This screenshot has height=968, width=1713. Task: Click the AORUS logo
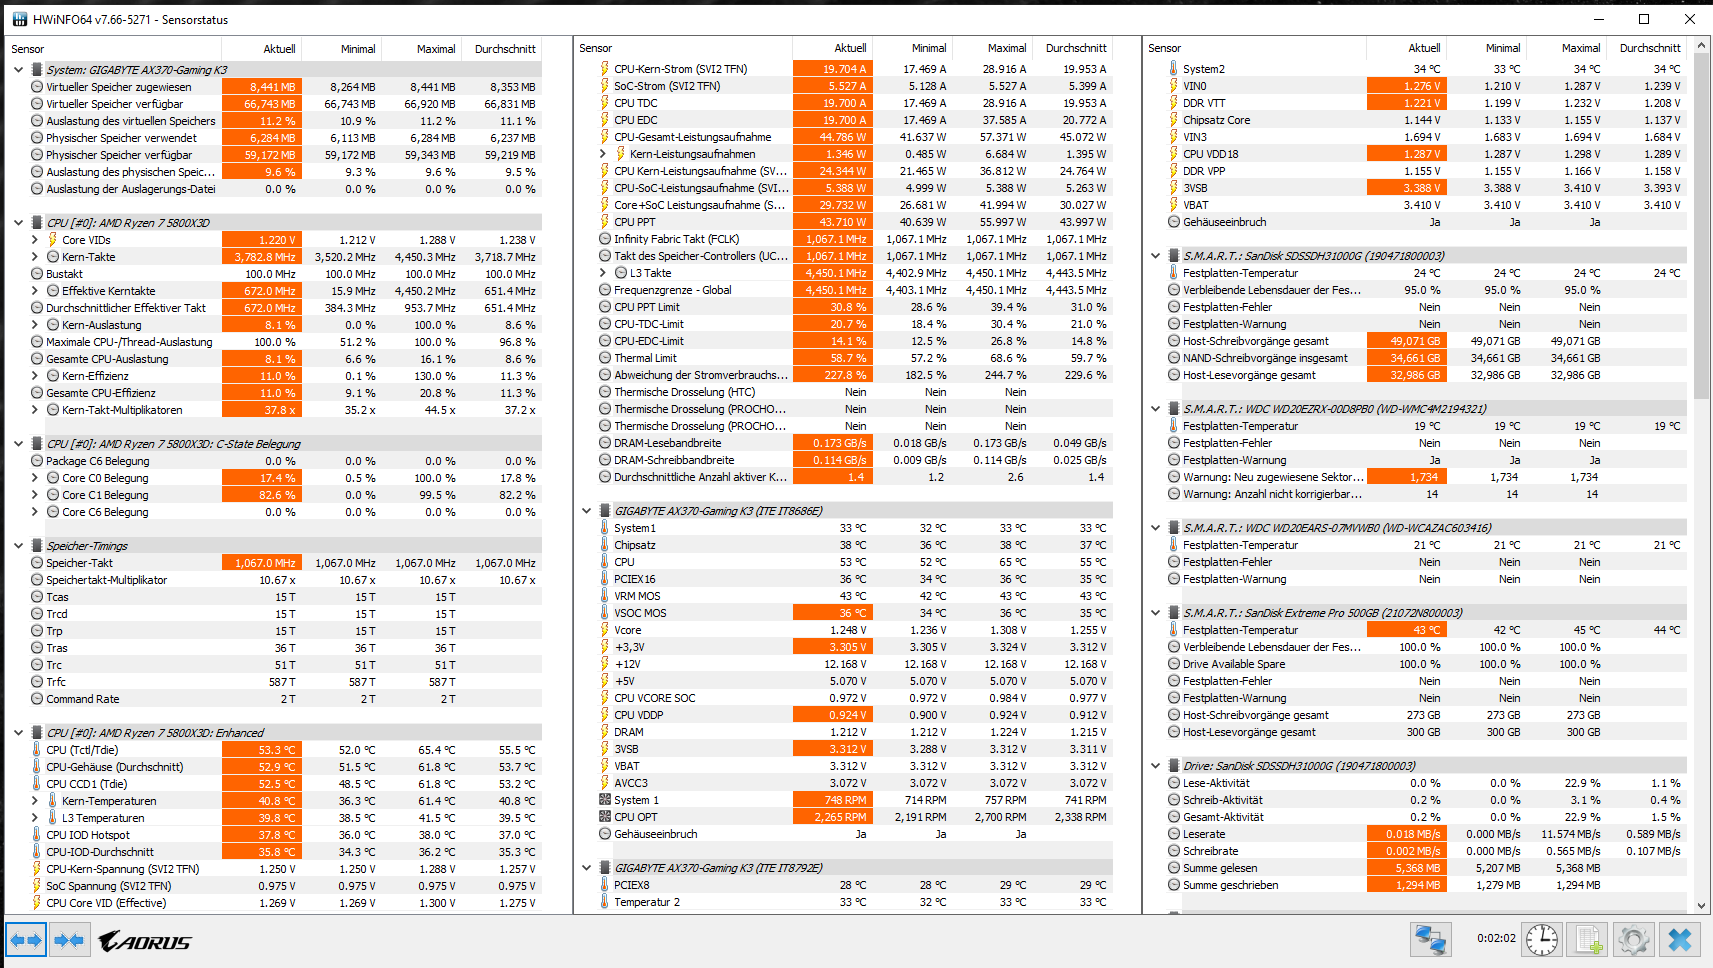(145, 941)
